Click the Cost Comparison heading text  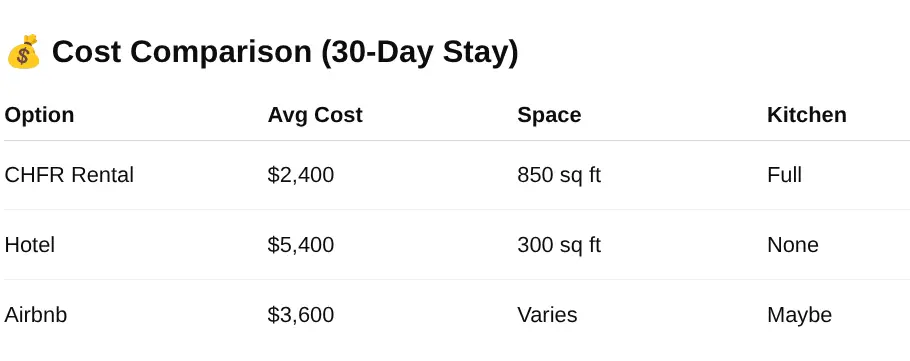tap(285, 52)
